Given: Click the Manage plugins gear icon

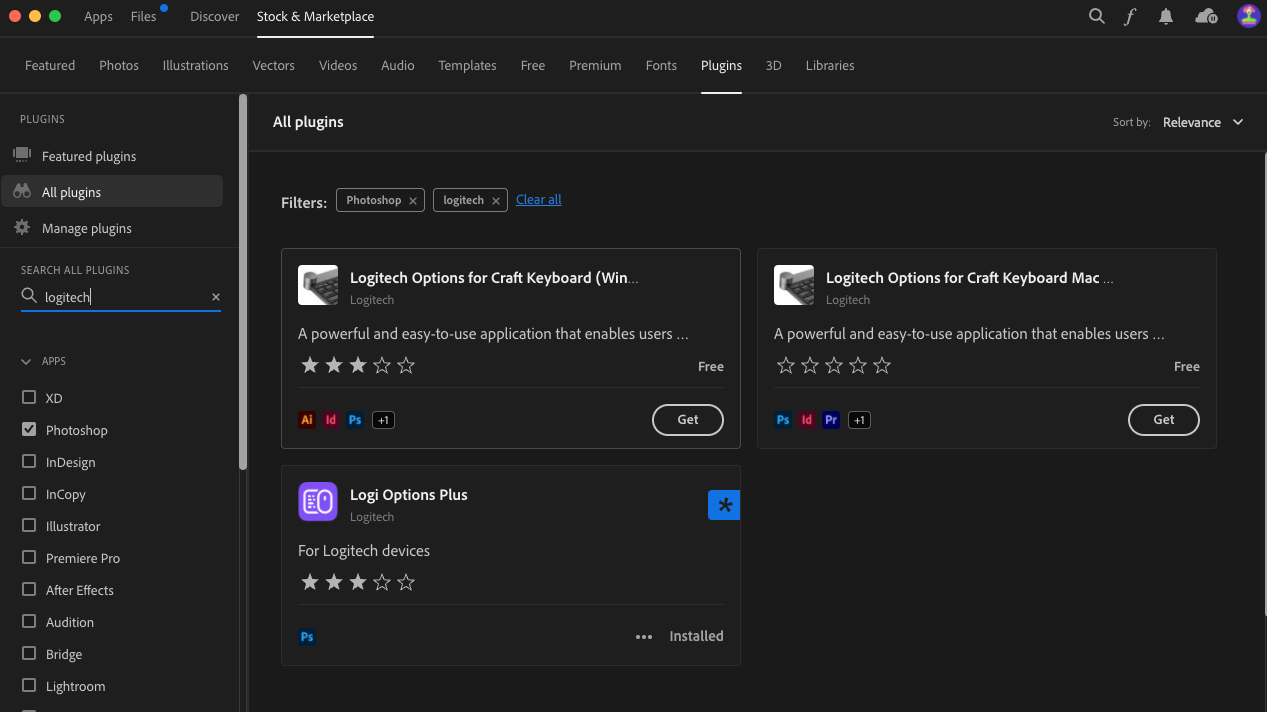Looking at the screenshot, I should [x=21, y=227].
